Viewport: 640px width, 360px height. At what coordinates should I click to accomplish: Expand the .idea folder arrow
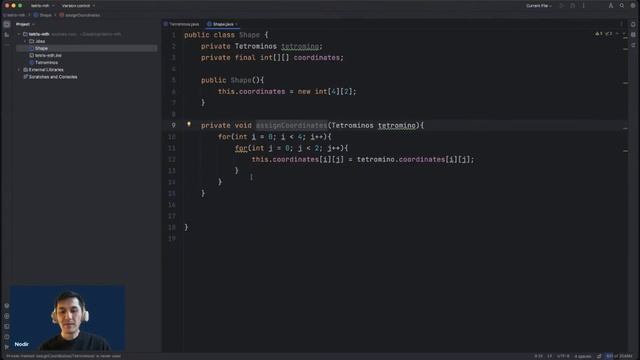pos(25,41)
